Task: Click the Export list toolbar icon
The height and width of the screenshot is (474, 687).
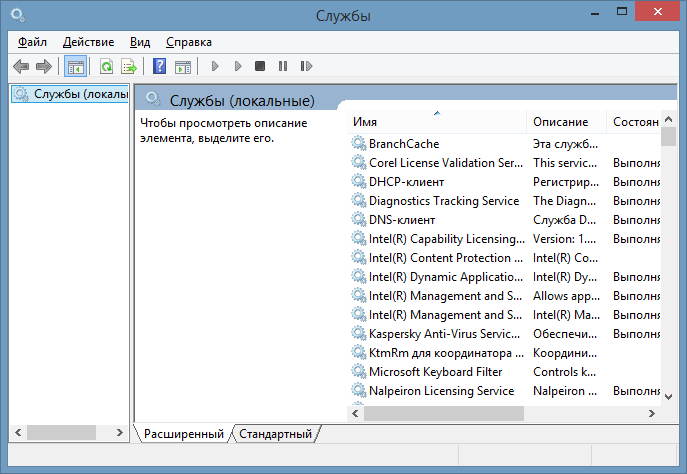Action: [129, 67]
